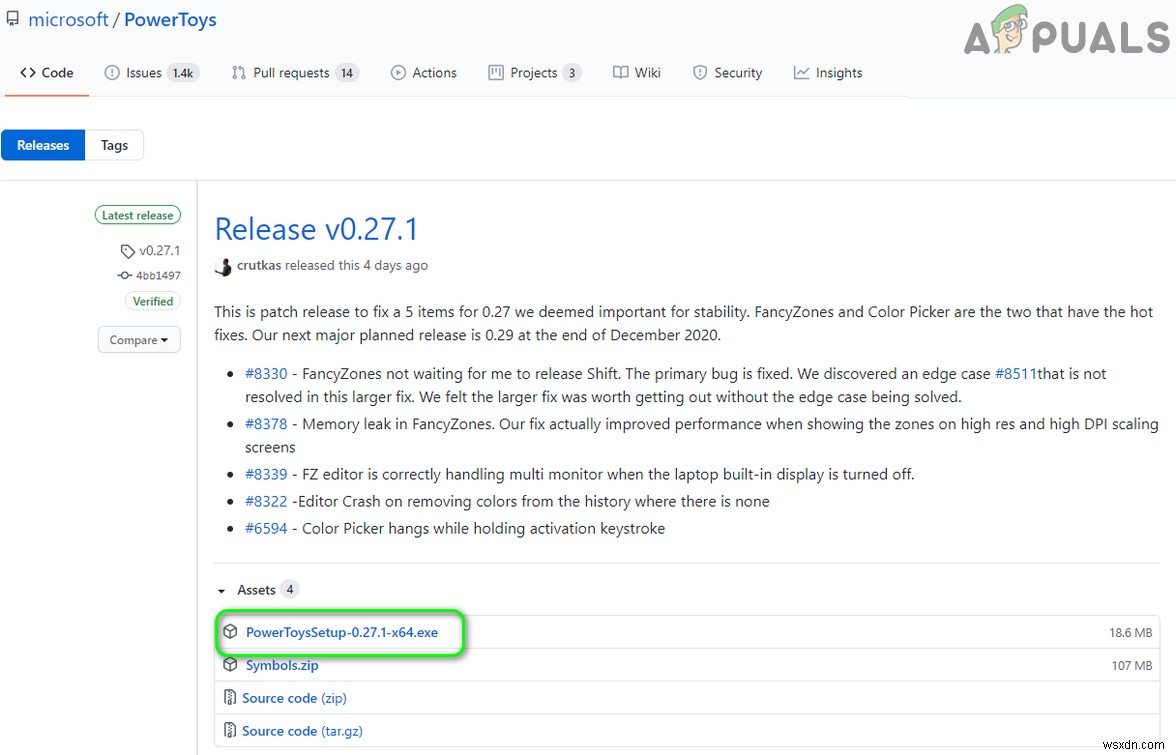Open the Release v0.27.1 title link
This screenshot has width=1176, height=755.
point(316,229)
